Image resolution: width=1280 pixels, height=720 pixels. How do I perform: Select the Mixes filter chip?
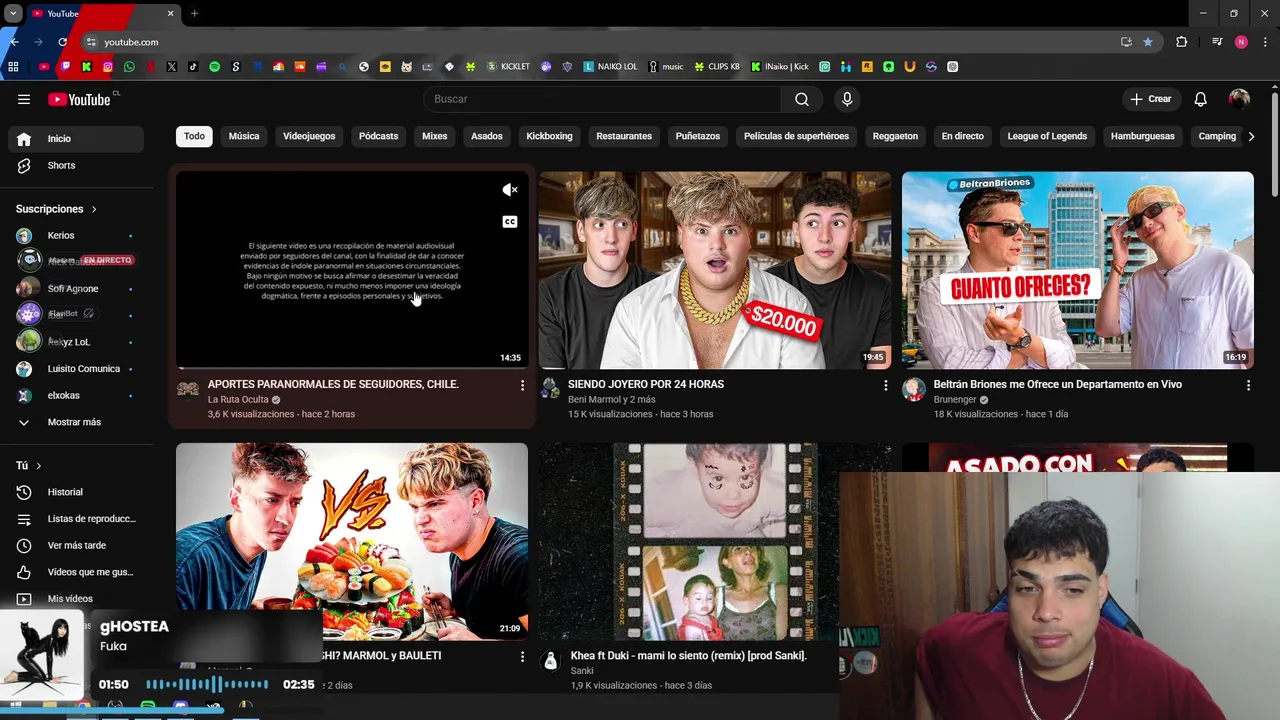[434, 136]
